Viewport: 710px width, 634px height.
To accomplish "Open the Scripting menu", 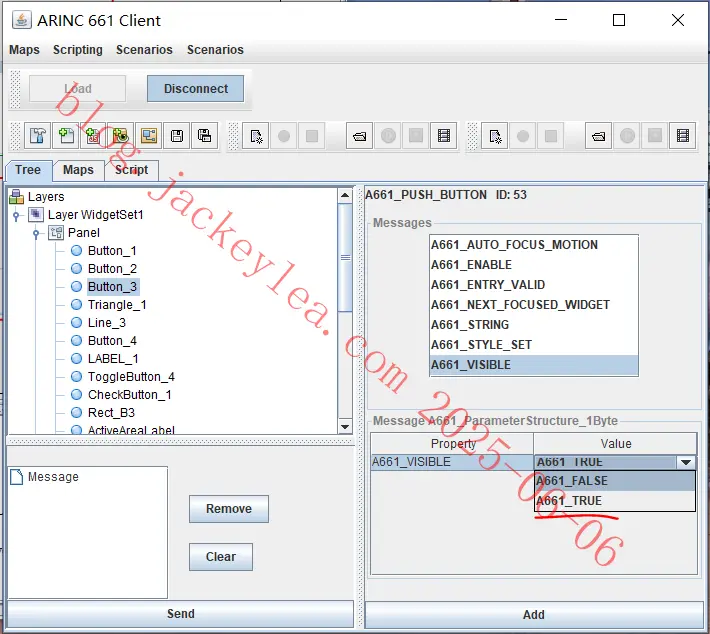I will click(x=78, y=49).
